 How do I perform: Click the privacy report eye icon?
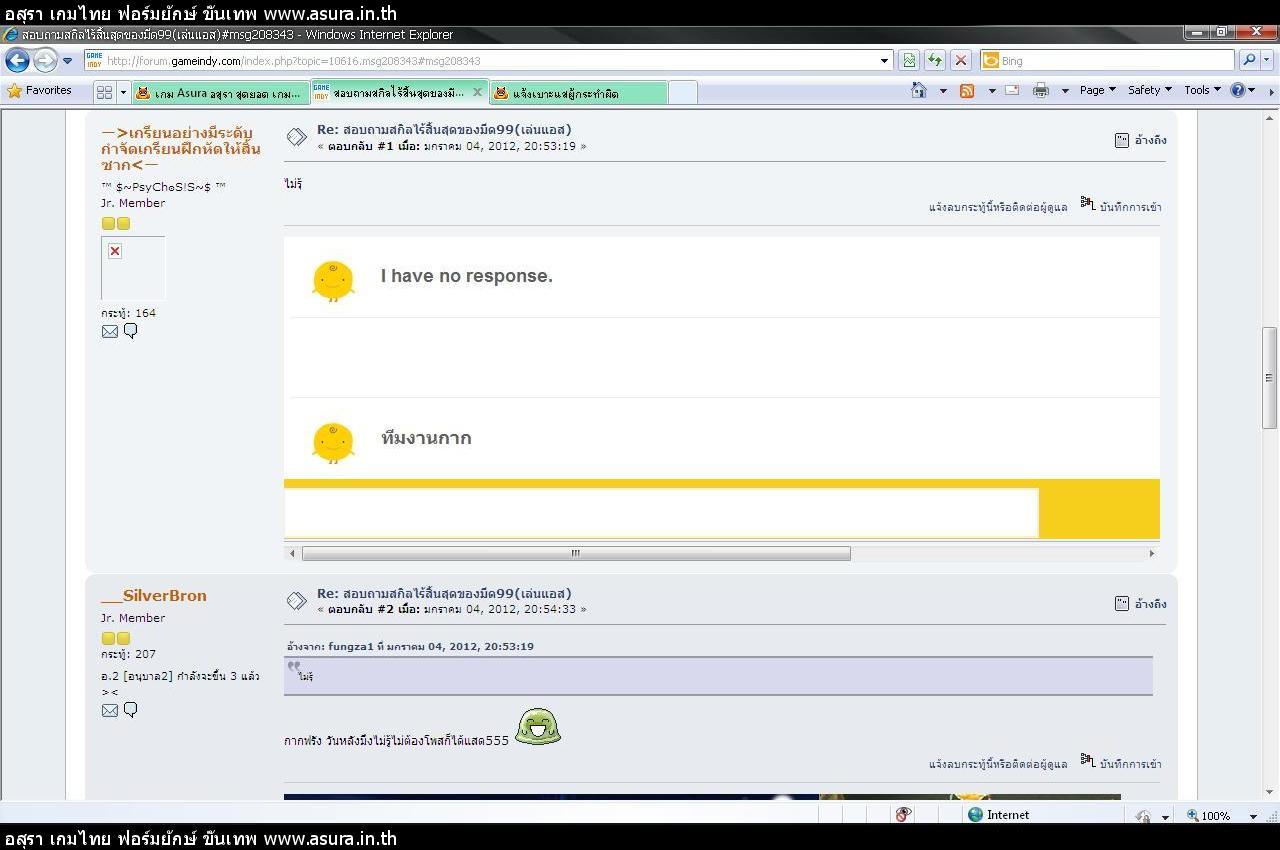coord(903,815)
